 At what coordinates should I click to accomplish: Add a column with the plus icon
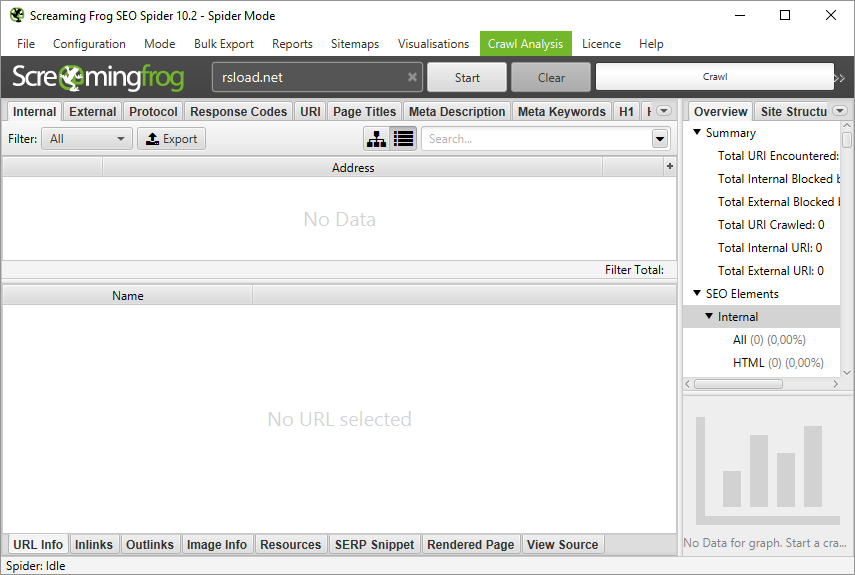(670, 166)
